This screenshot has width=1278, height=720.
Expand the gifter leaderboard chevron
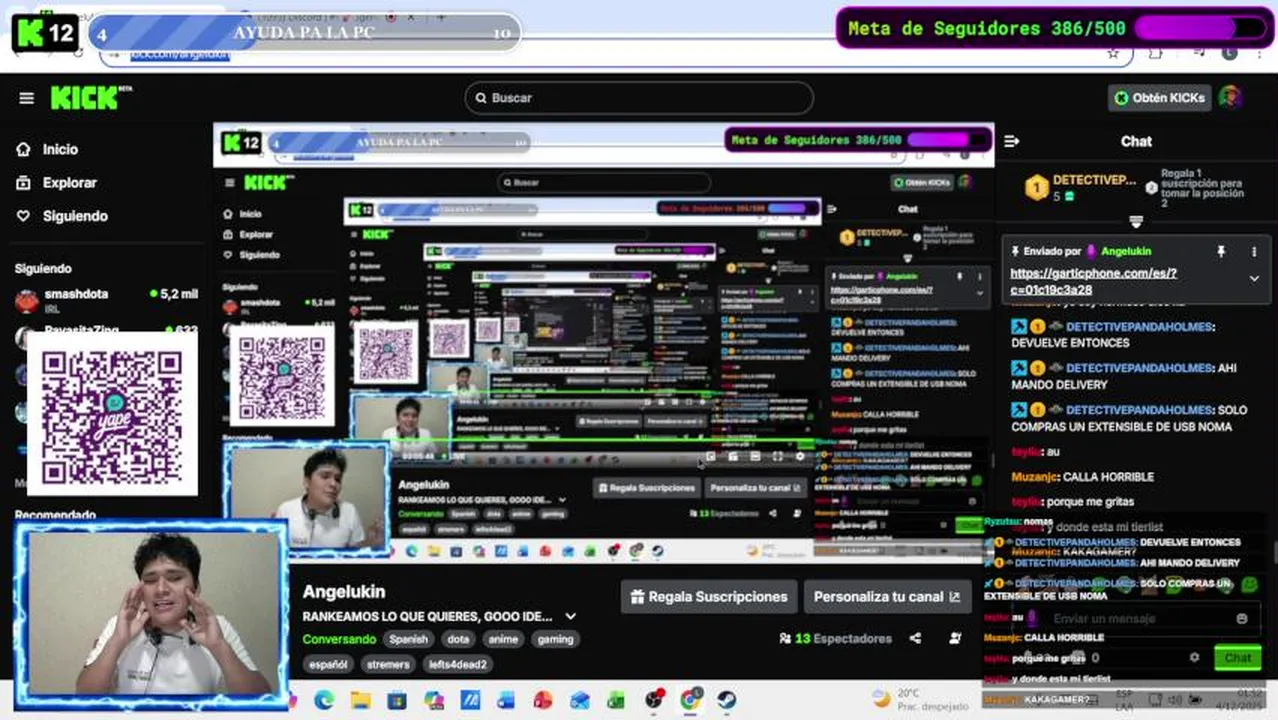point(1136,221)
